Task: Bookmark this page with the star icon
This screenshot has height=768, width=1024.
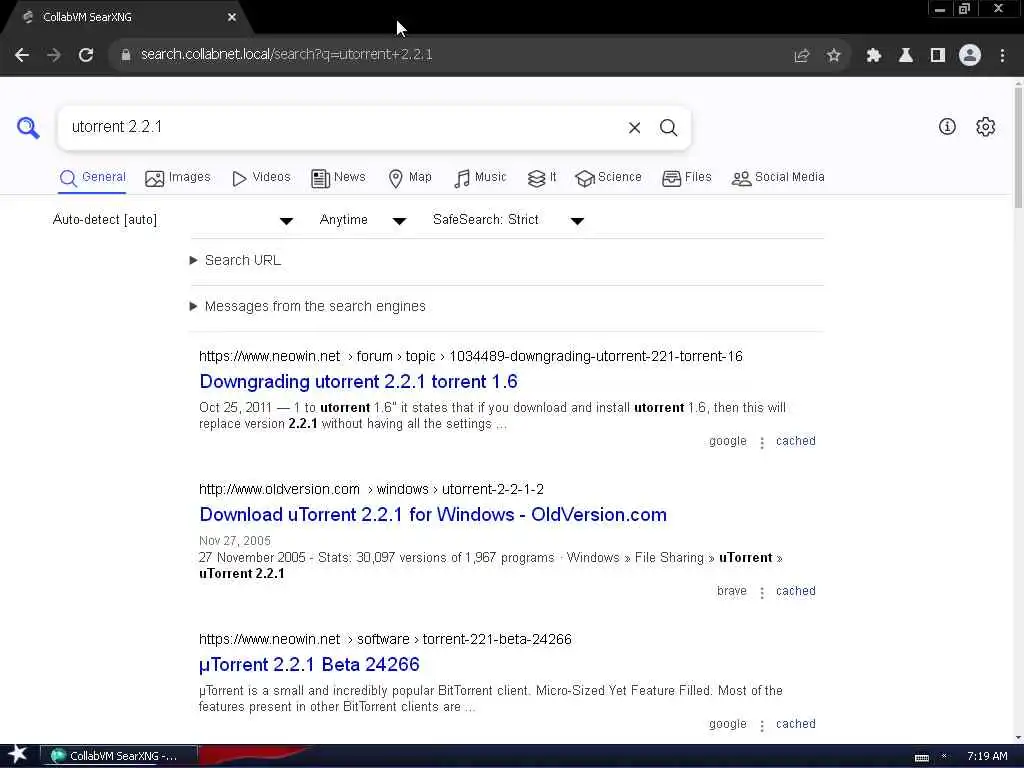Action: point(833,56)
